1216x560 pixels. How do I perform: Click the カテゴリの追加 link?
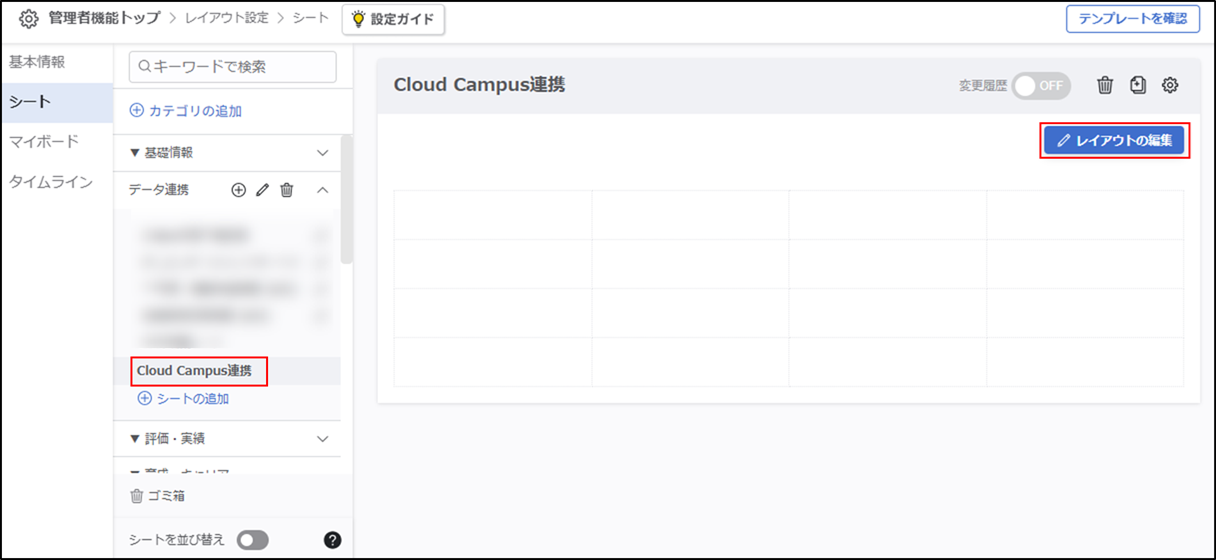tap(186, 111)
